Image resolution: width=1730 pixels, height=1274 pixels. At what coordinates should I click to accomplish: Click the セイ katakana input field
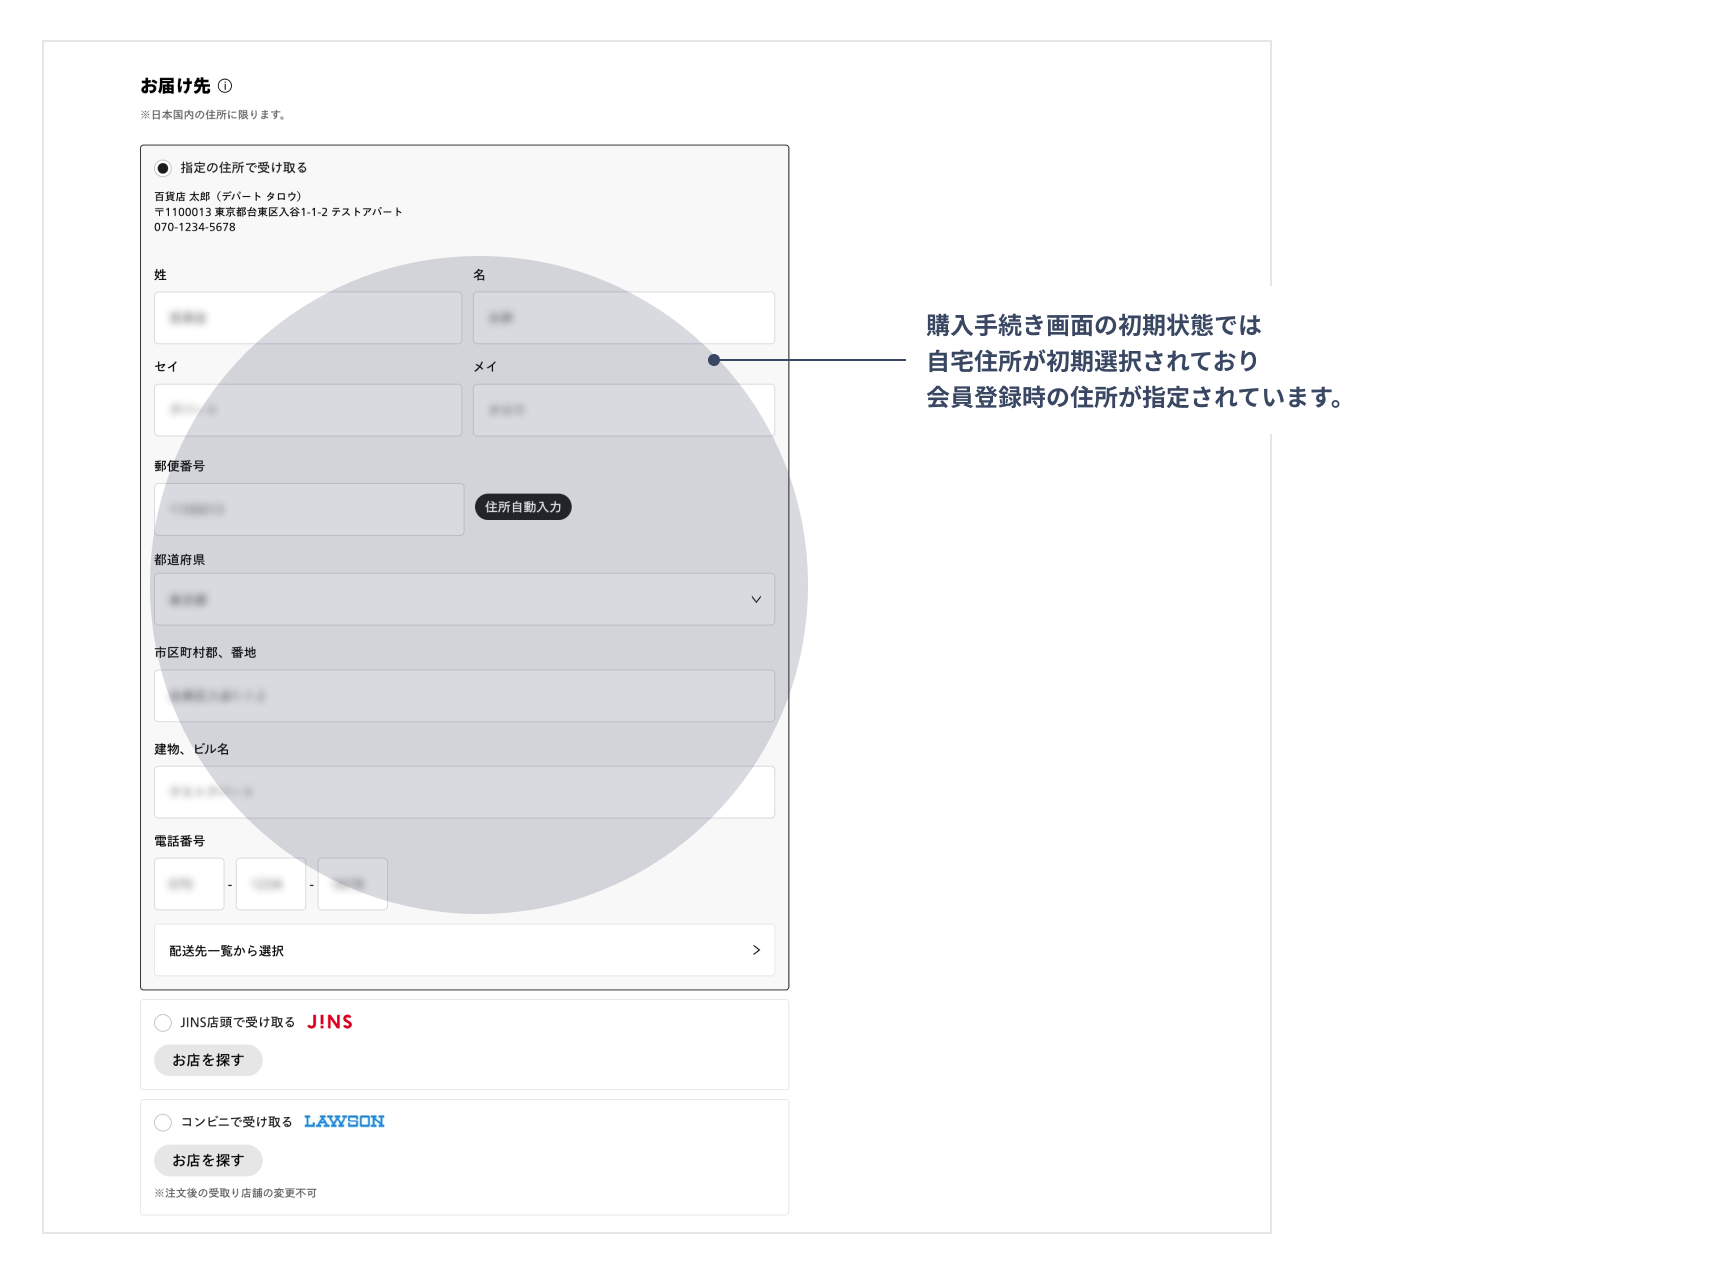coord(307,410)
